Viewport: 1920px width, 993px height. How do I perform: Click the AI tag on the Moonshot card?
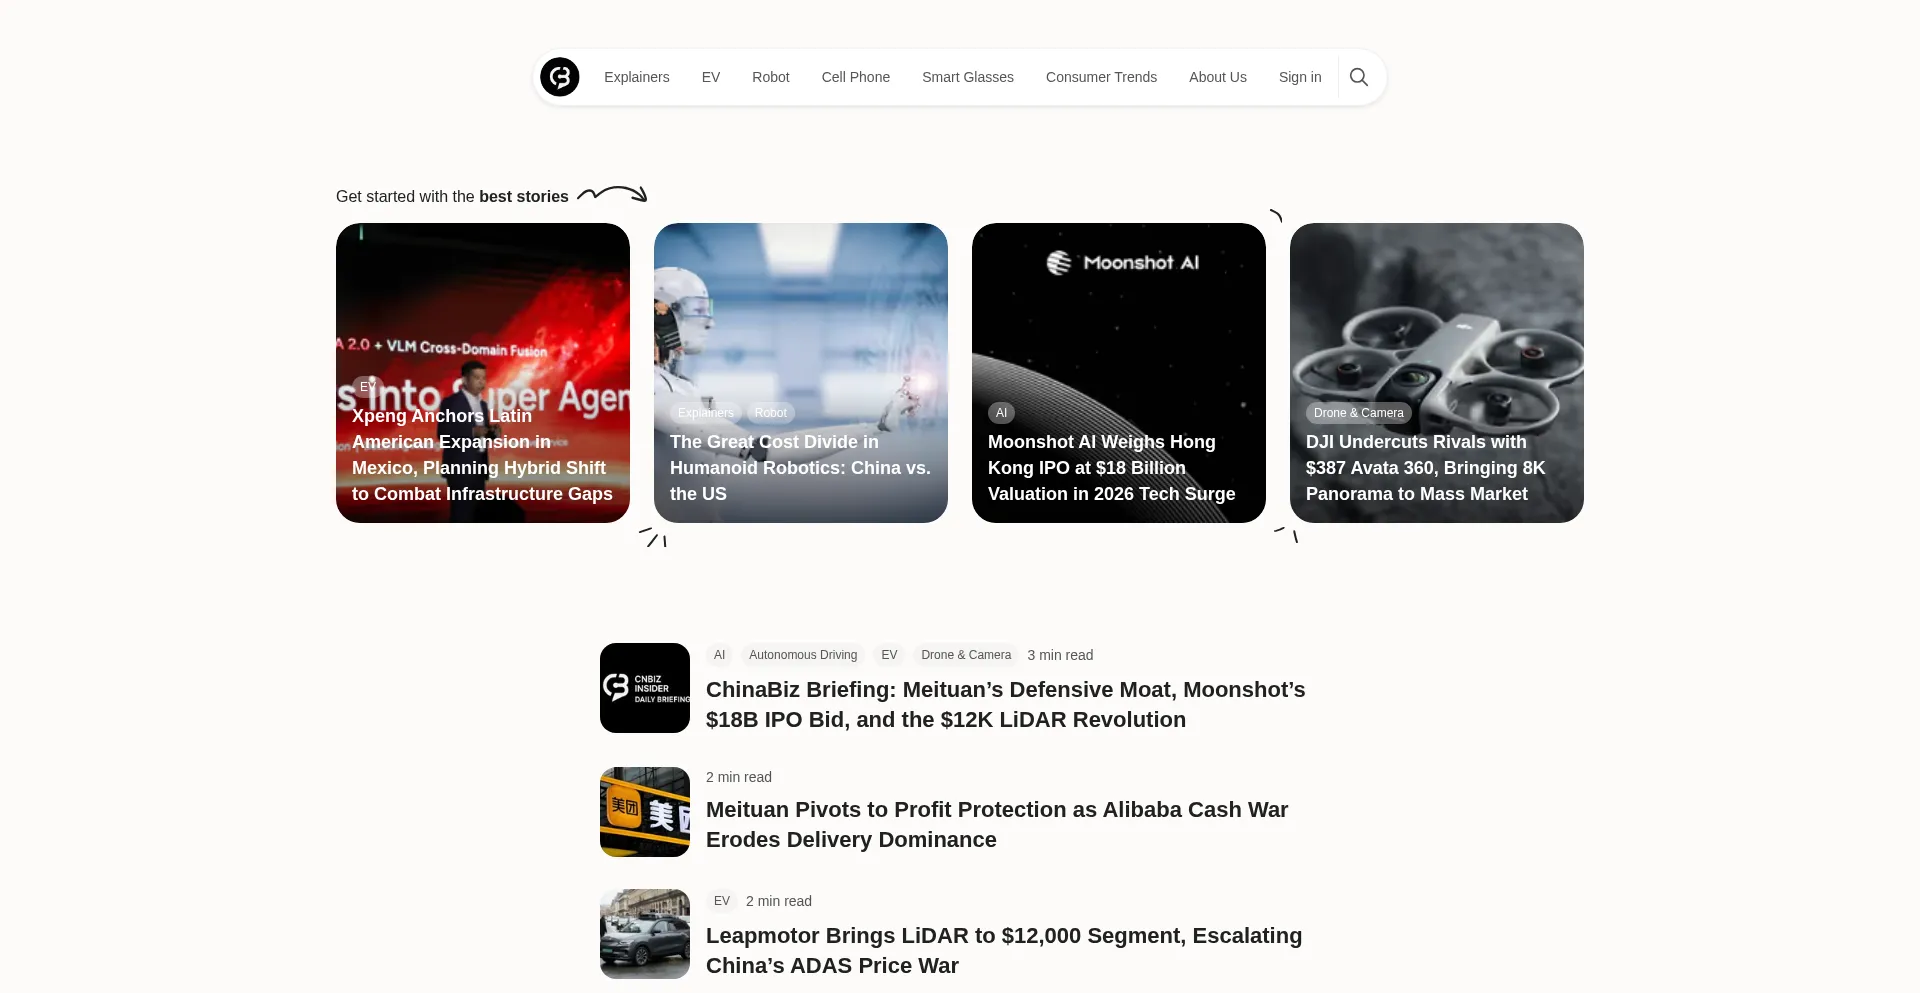click(x=1001, y=413)
